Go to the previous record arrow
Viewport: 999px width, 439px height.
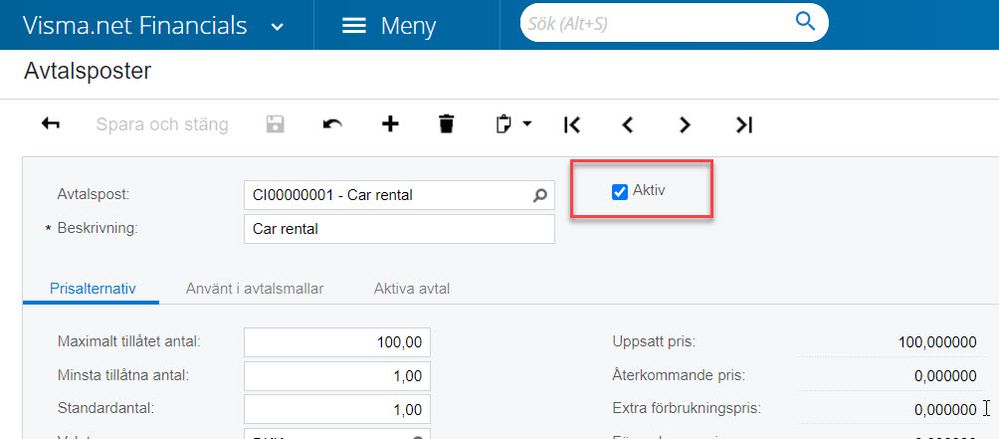(628, 124)
